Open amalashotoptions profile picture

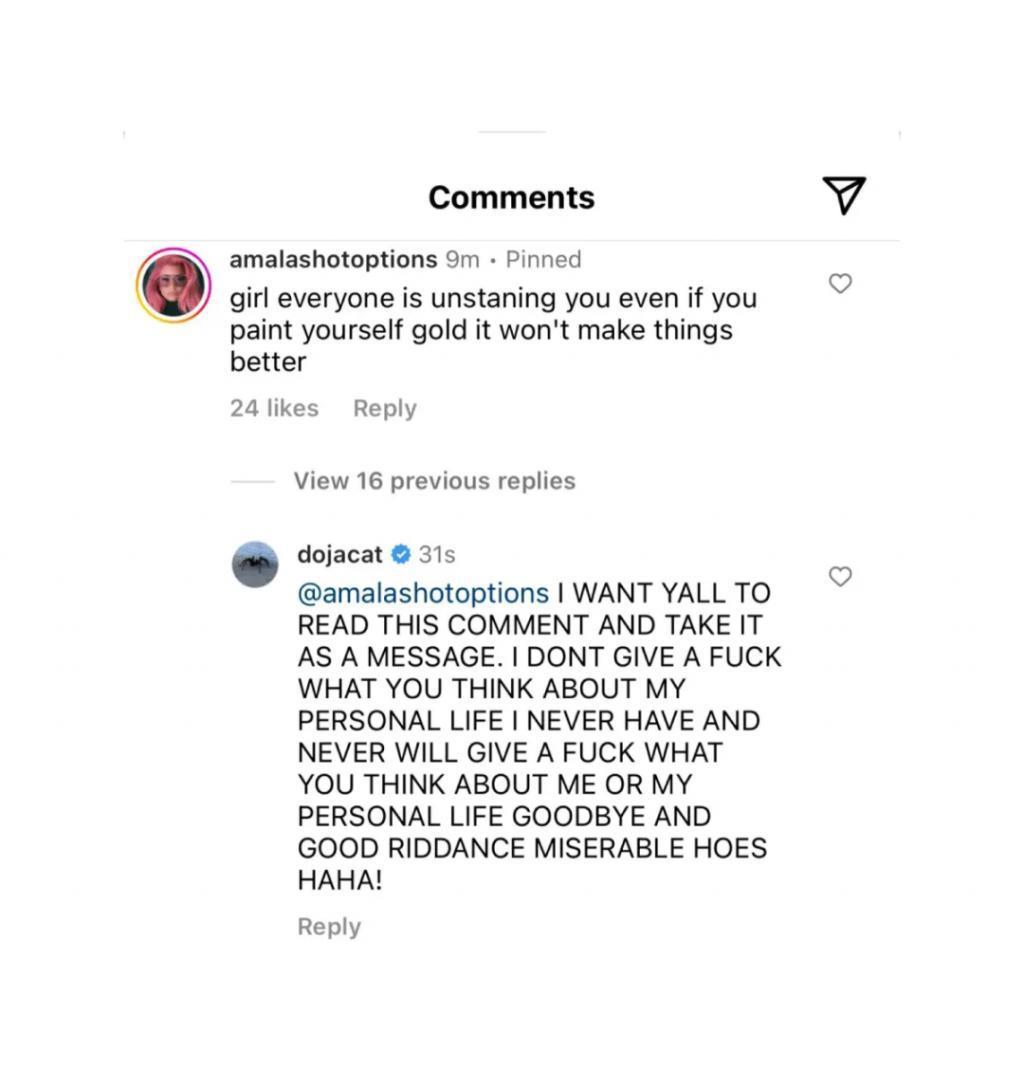click(173, 285)
